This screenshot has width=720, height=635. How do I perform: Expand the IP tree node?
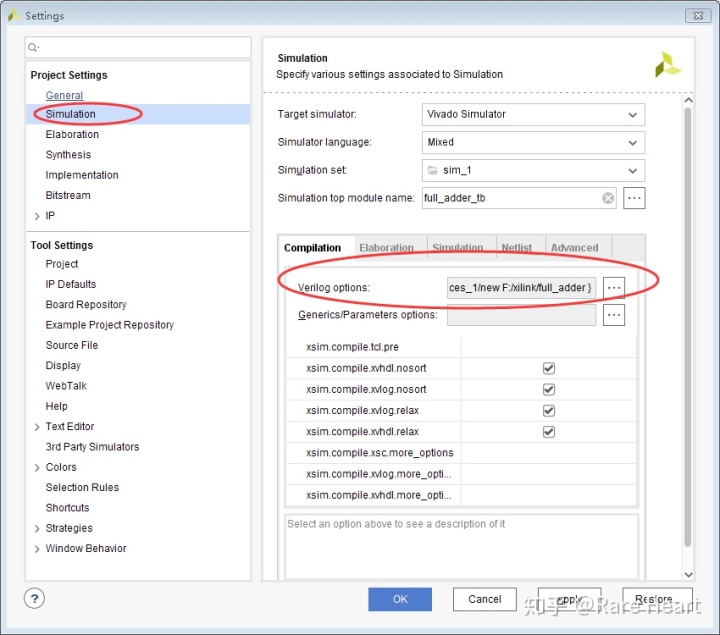pos(37,216)
